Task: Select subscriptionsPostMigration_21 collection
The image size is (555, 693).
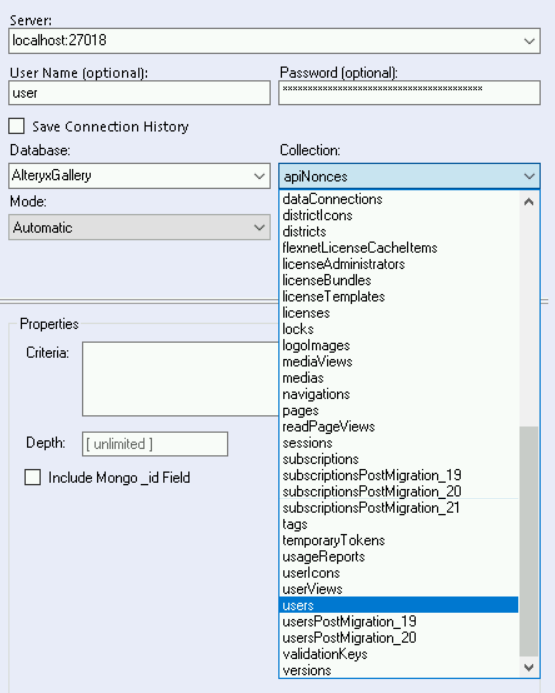Action: tap(399, 508)
